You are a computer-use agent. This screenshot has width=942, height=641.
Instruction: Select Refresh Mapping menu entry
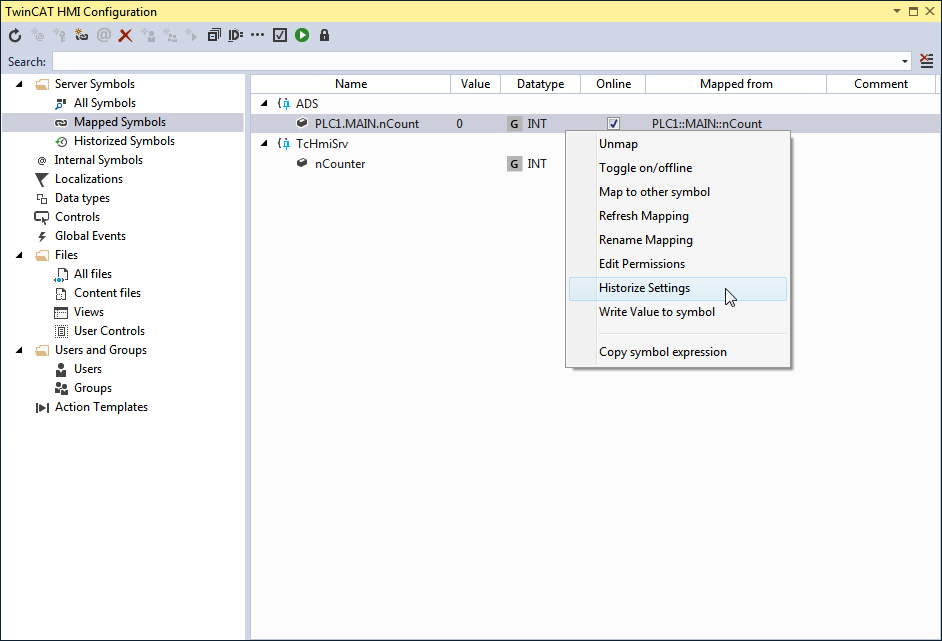tap(678, 216)
